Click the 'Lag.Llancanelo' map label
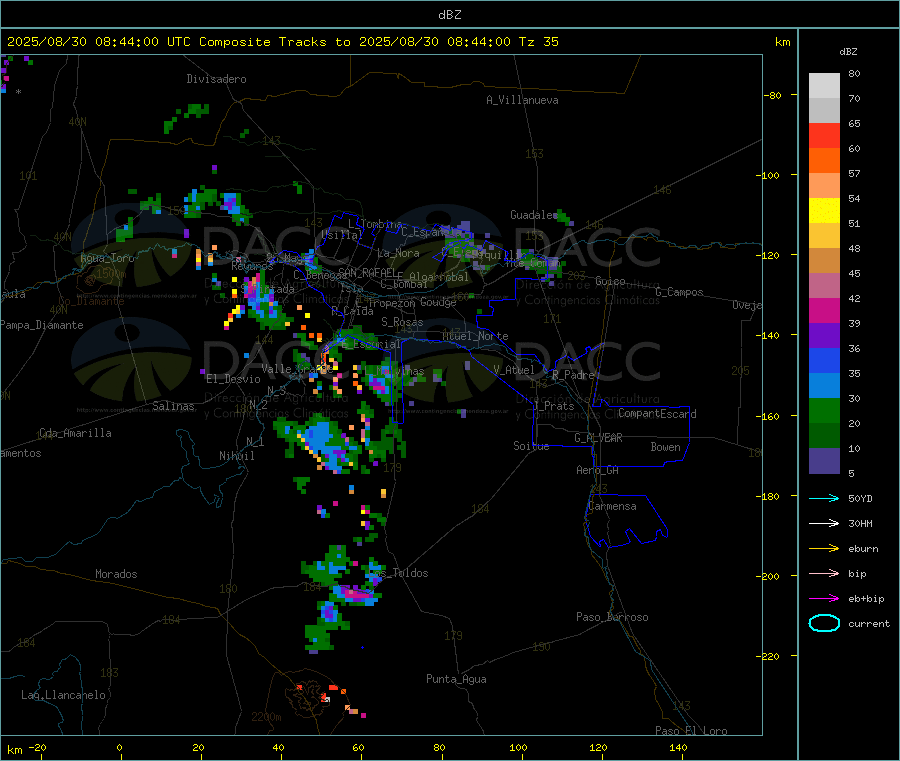900x761 pixels. (63, 695)
